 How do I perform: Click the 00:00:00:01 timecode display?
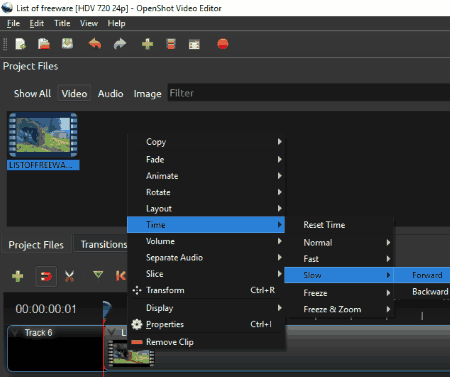46,309
